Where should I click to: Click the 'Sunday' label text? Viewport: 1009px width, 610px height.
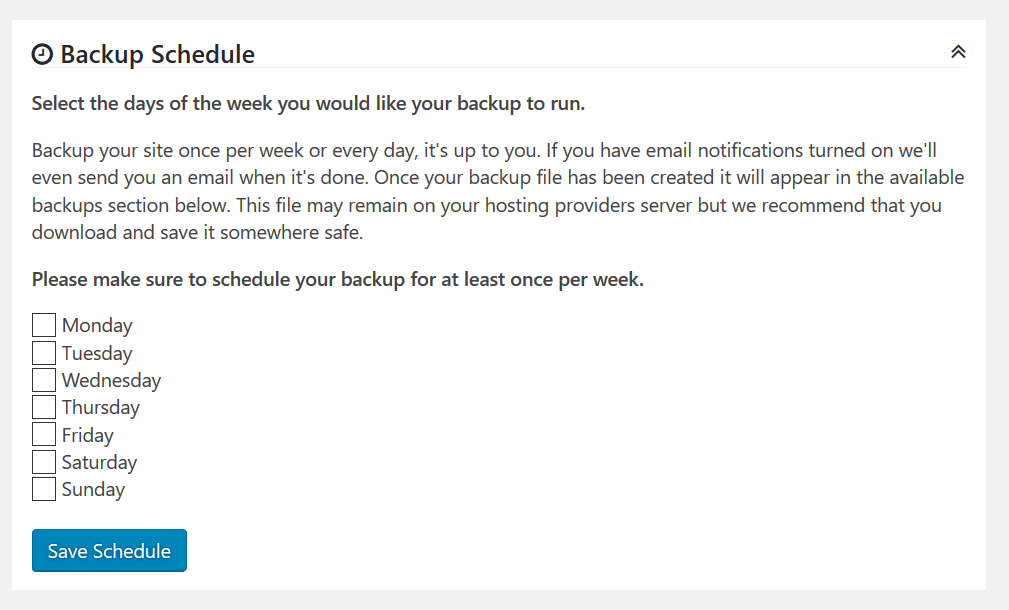(x=93, y=489)
